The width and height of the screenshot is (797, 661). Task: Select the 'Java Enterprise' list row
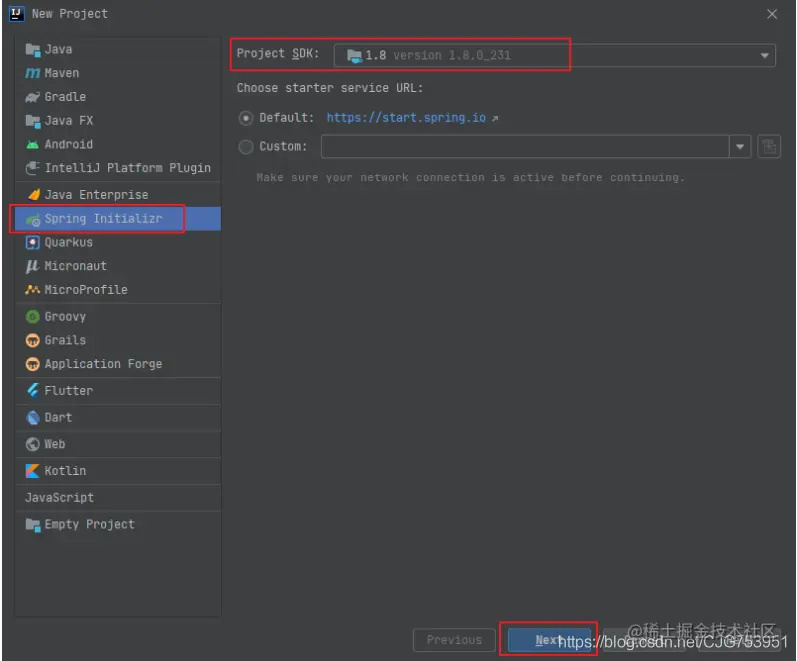click(118, 195)
